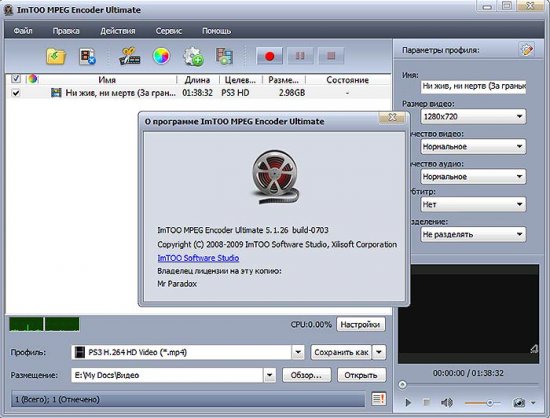Screen dimensions: 550x418
Task: Stop the preview playback
Action: tap(427, 403)
